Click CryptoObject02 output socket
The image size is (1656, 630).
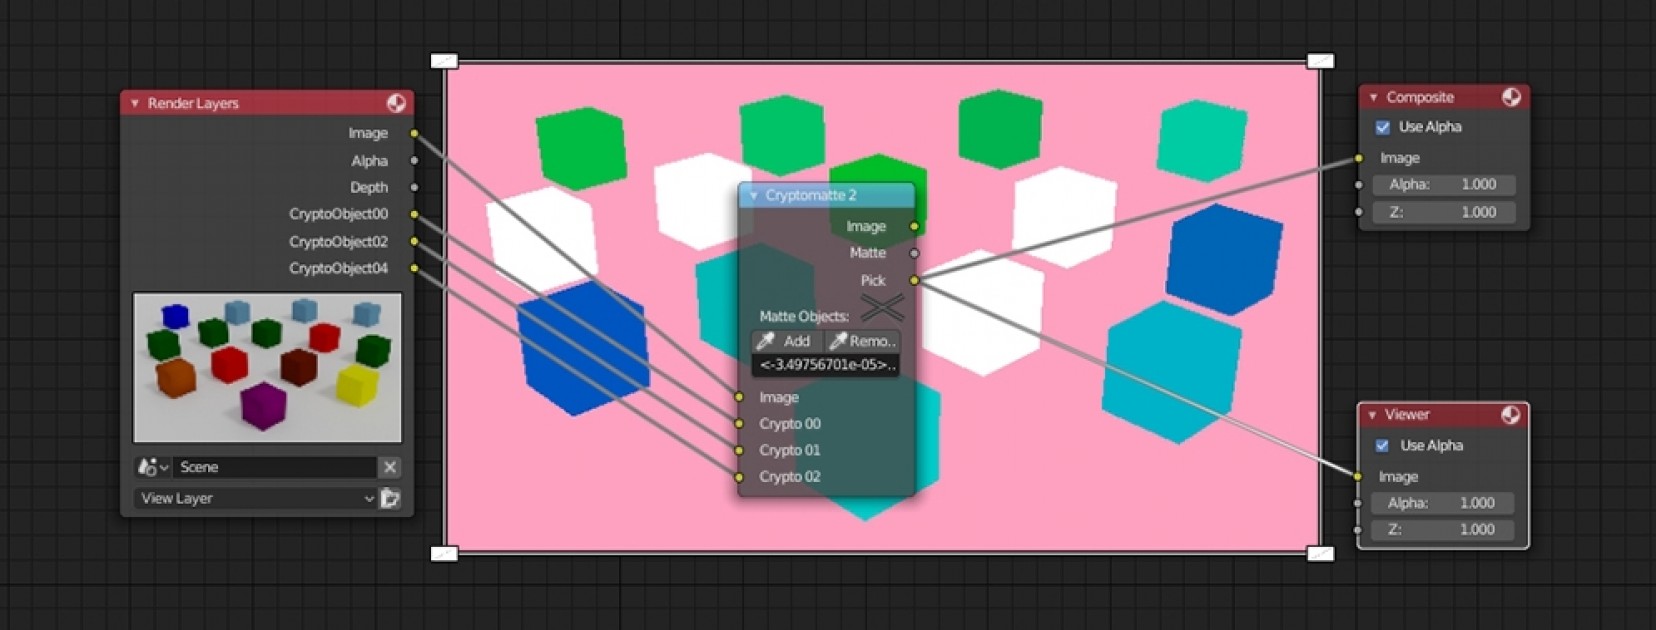tap(414, 241)
